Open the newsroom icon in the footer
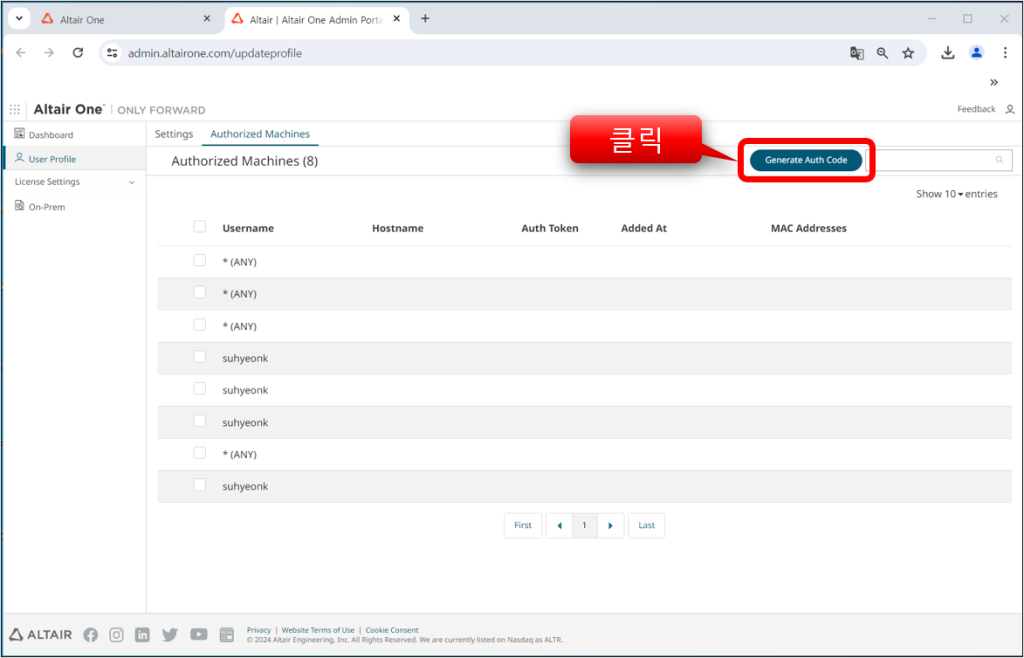The width and height of the screenshot is (1024, 658). pyautogui.click(x=227, y=634)
